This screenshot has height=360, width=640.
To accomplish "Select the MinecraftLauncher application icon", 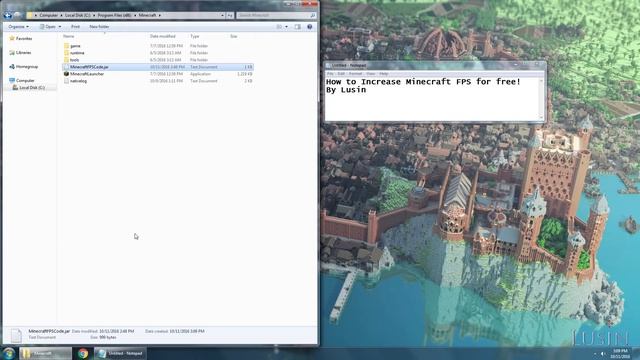I will pyautogui.click(x=67, y=74).
